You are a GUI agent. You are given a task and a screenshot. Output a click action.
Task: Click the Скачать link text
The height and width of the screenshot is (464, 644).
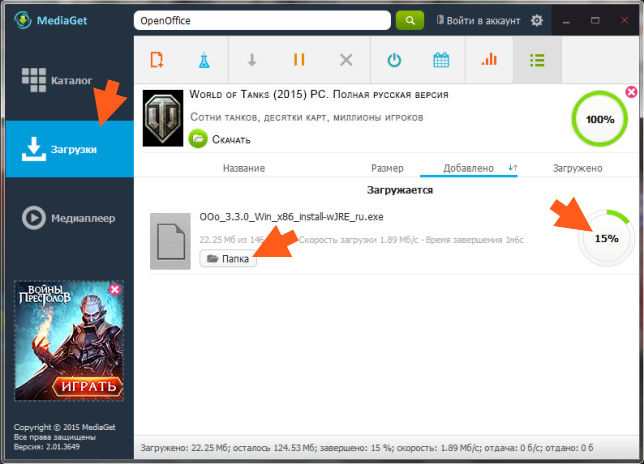pyautogui.click(x=231, y=140)
